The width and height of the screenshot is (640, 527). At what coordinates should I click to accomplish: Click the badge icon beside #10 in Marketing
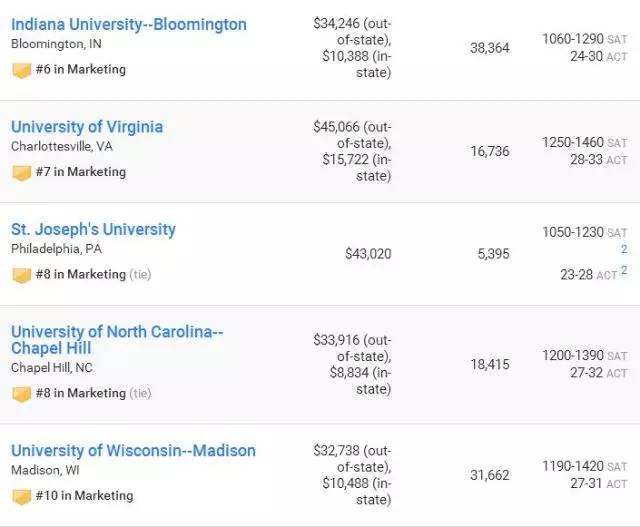pyautogui.click(x=21, y=496)
